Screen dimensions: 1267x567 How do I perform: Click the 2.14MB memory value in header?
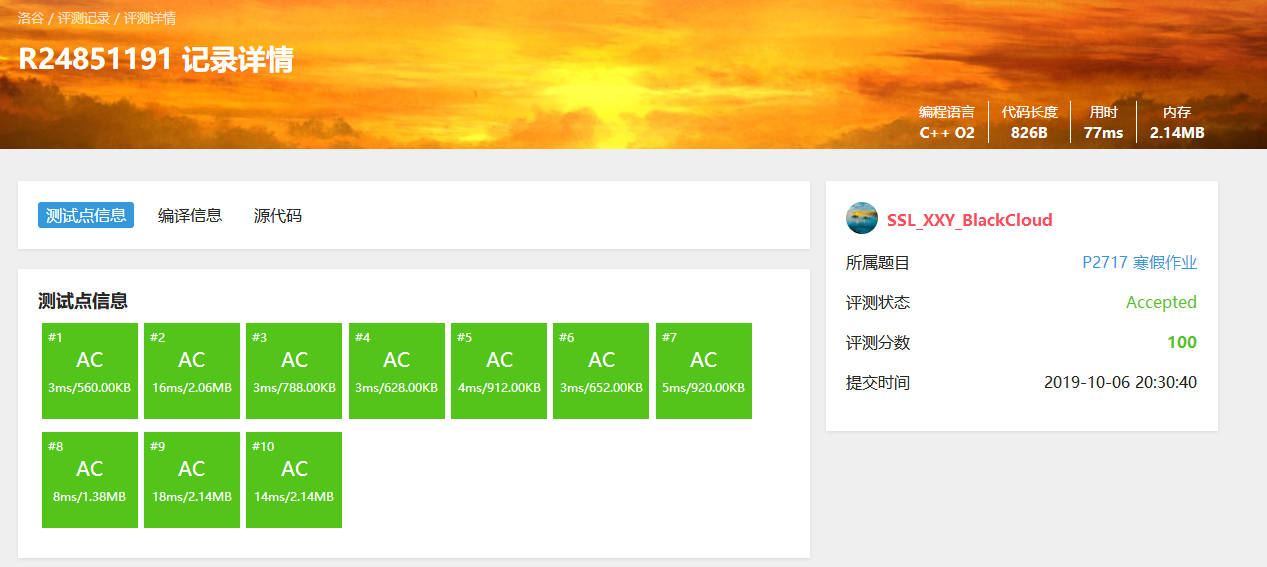[1177, 132]
